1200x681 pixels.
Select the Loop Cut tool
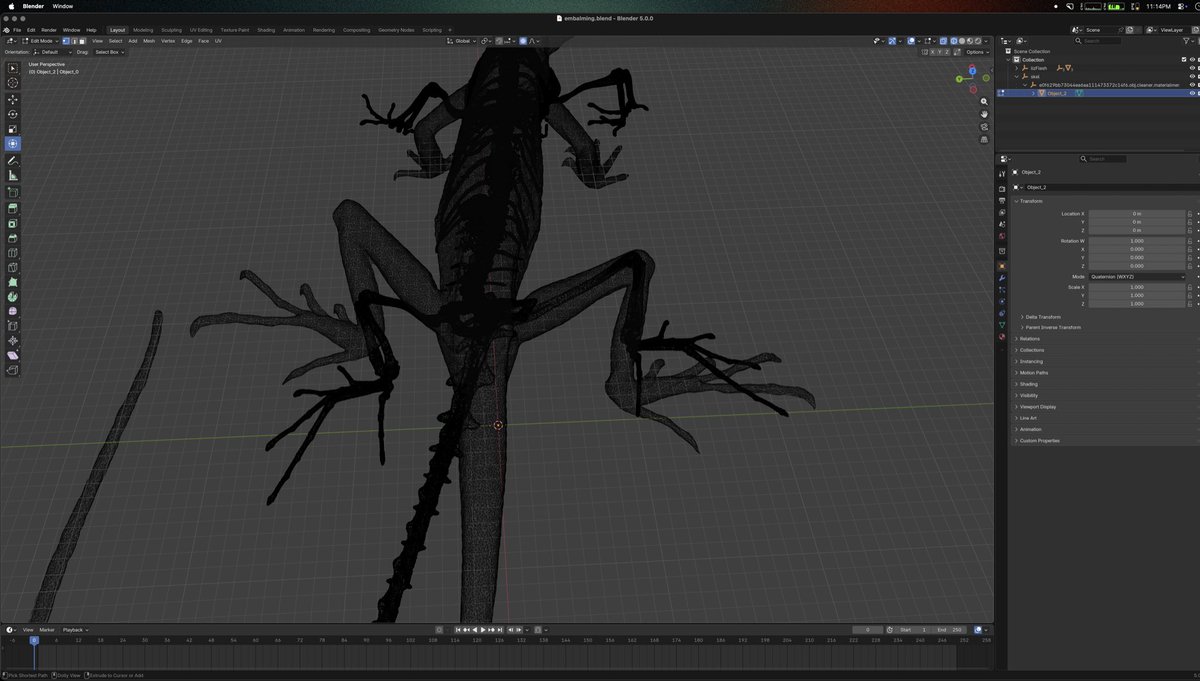point(13,253)
